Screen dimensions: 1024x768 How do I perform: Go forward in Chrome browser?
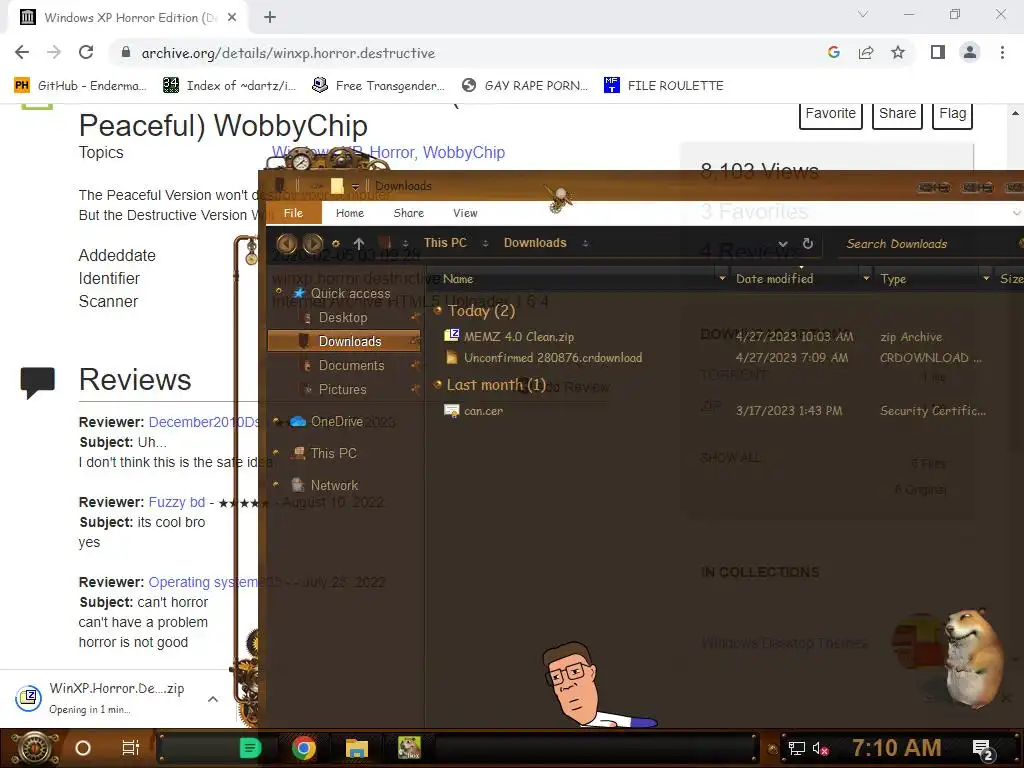[x=54, y=53]
